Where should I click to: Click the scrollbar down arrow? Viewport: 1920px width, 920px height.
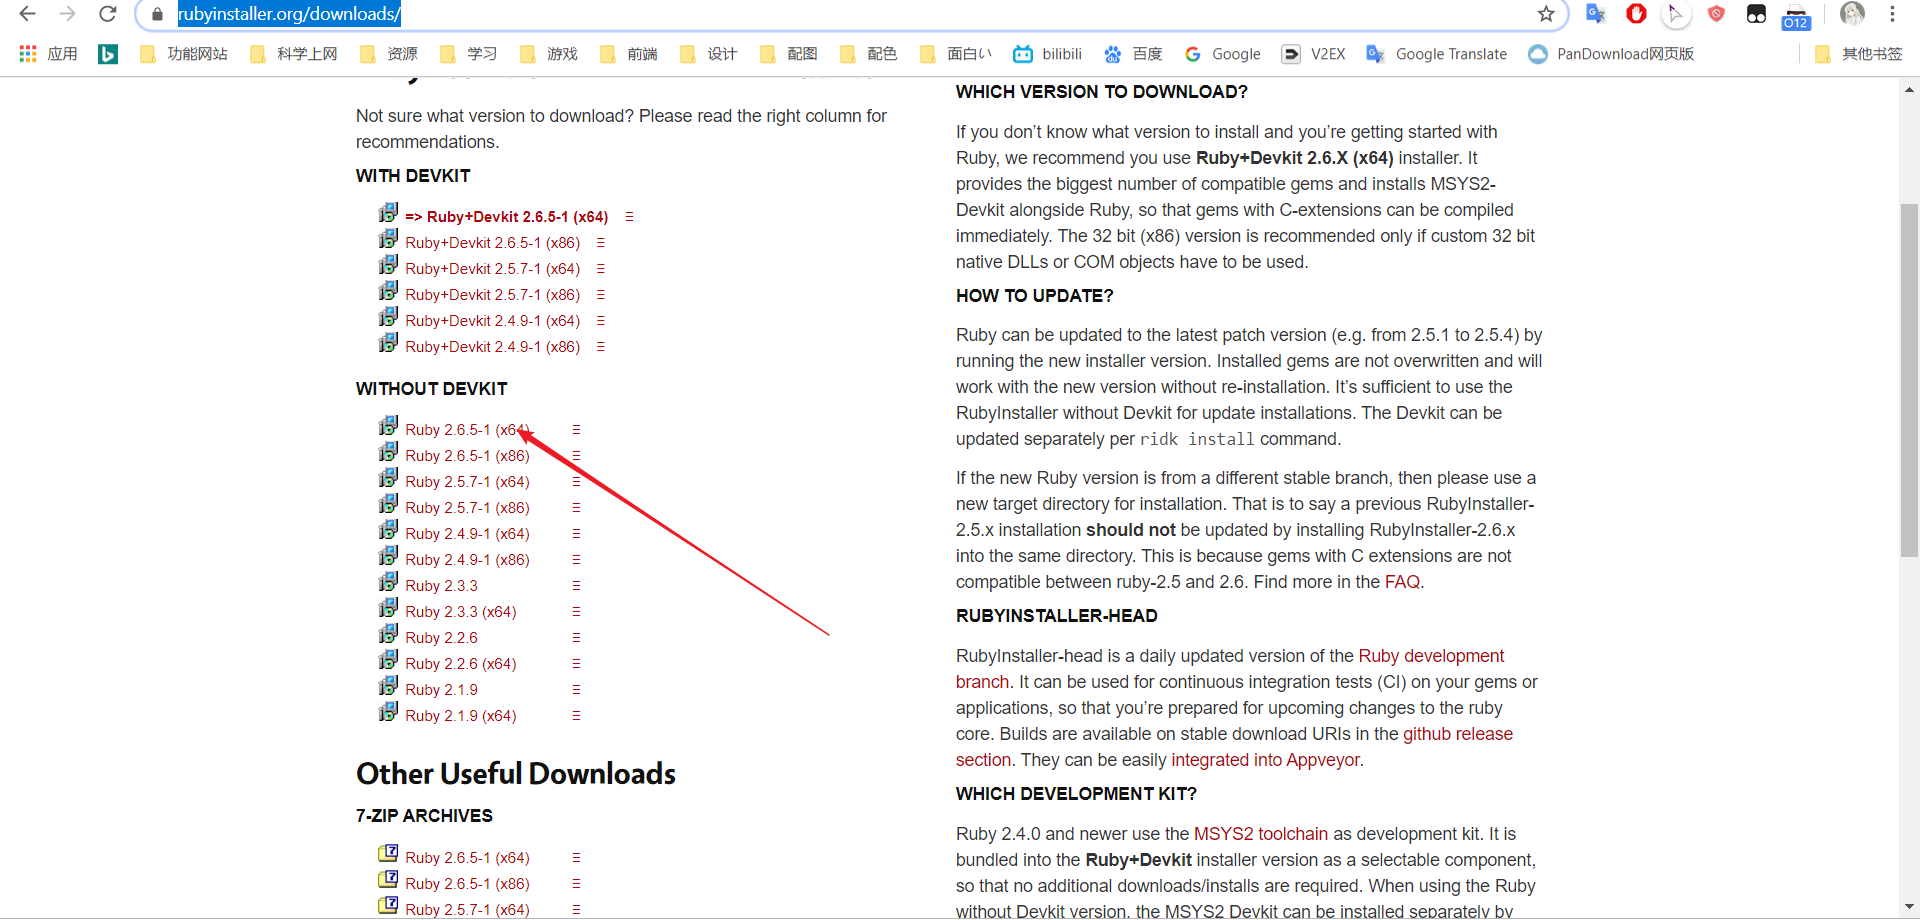1909,907
